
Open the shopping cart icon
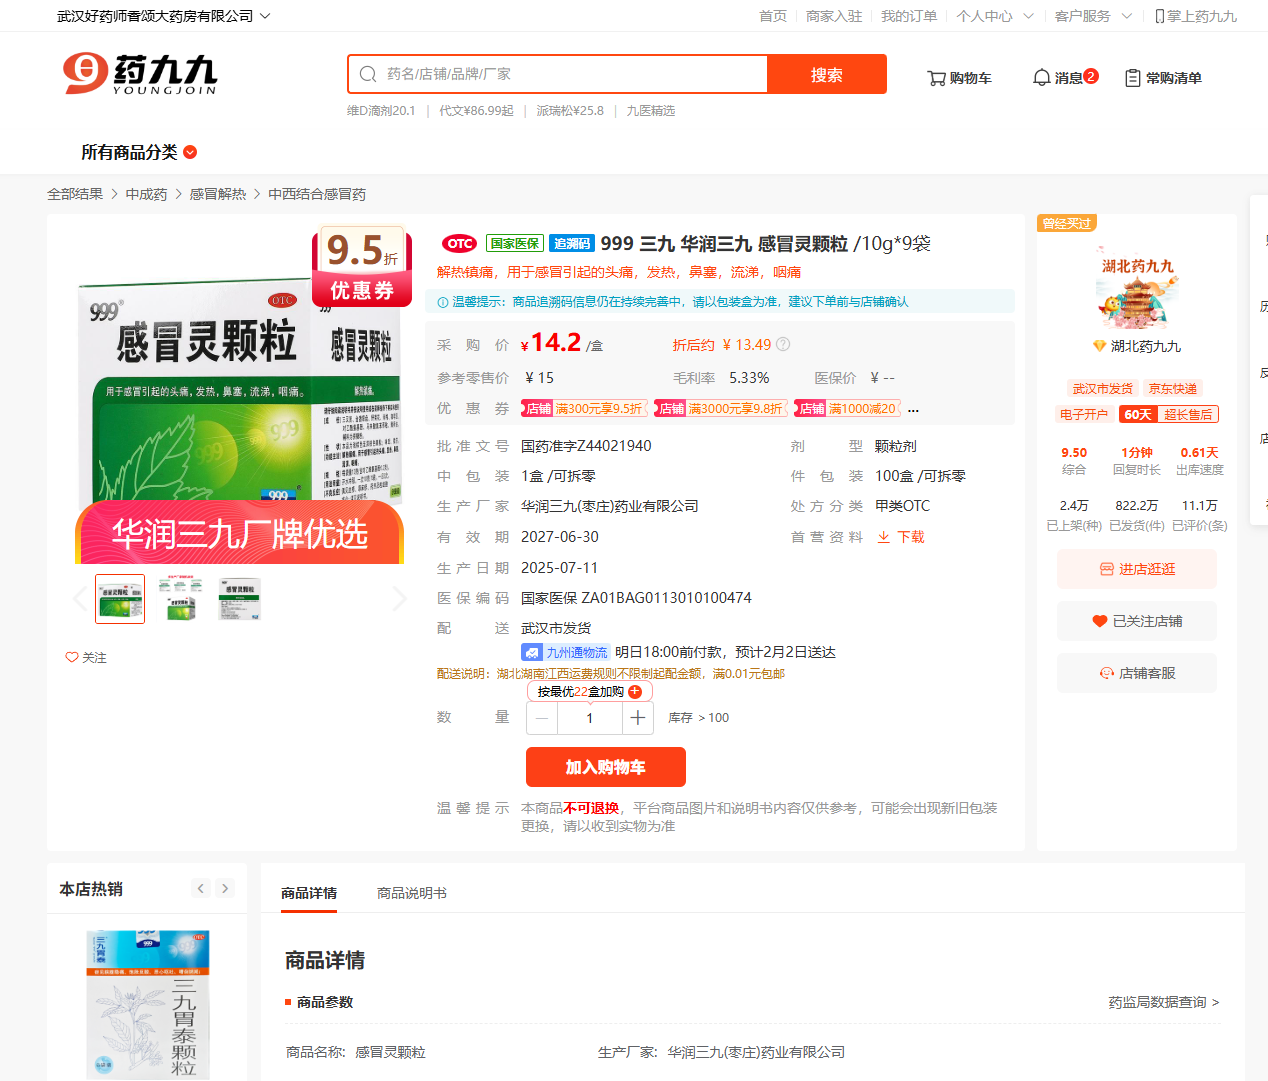coord(936,78)
